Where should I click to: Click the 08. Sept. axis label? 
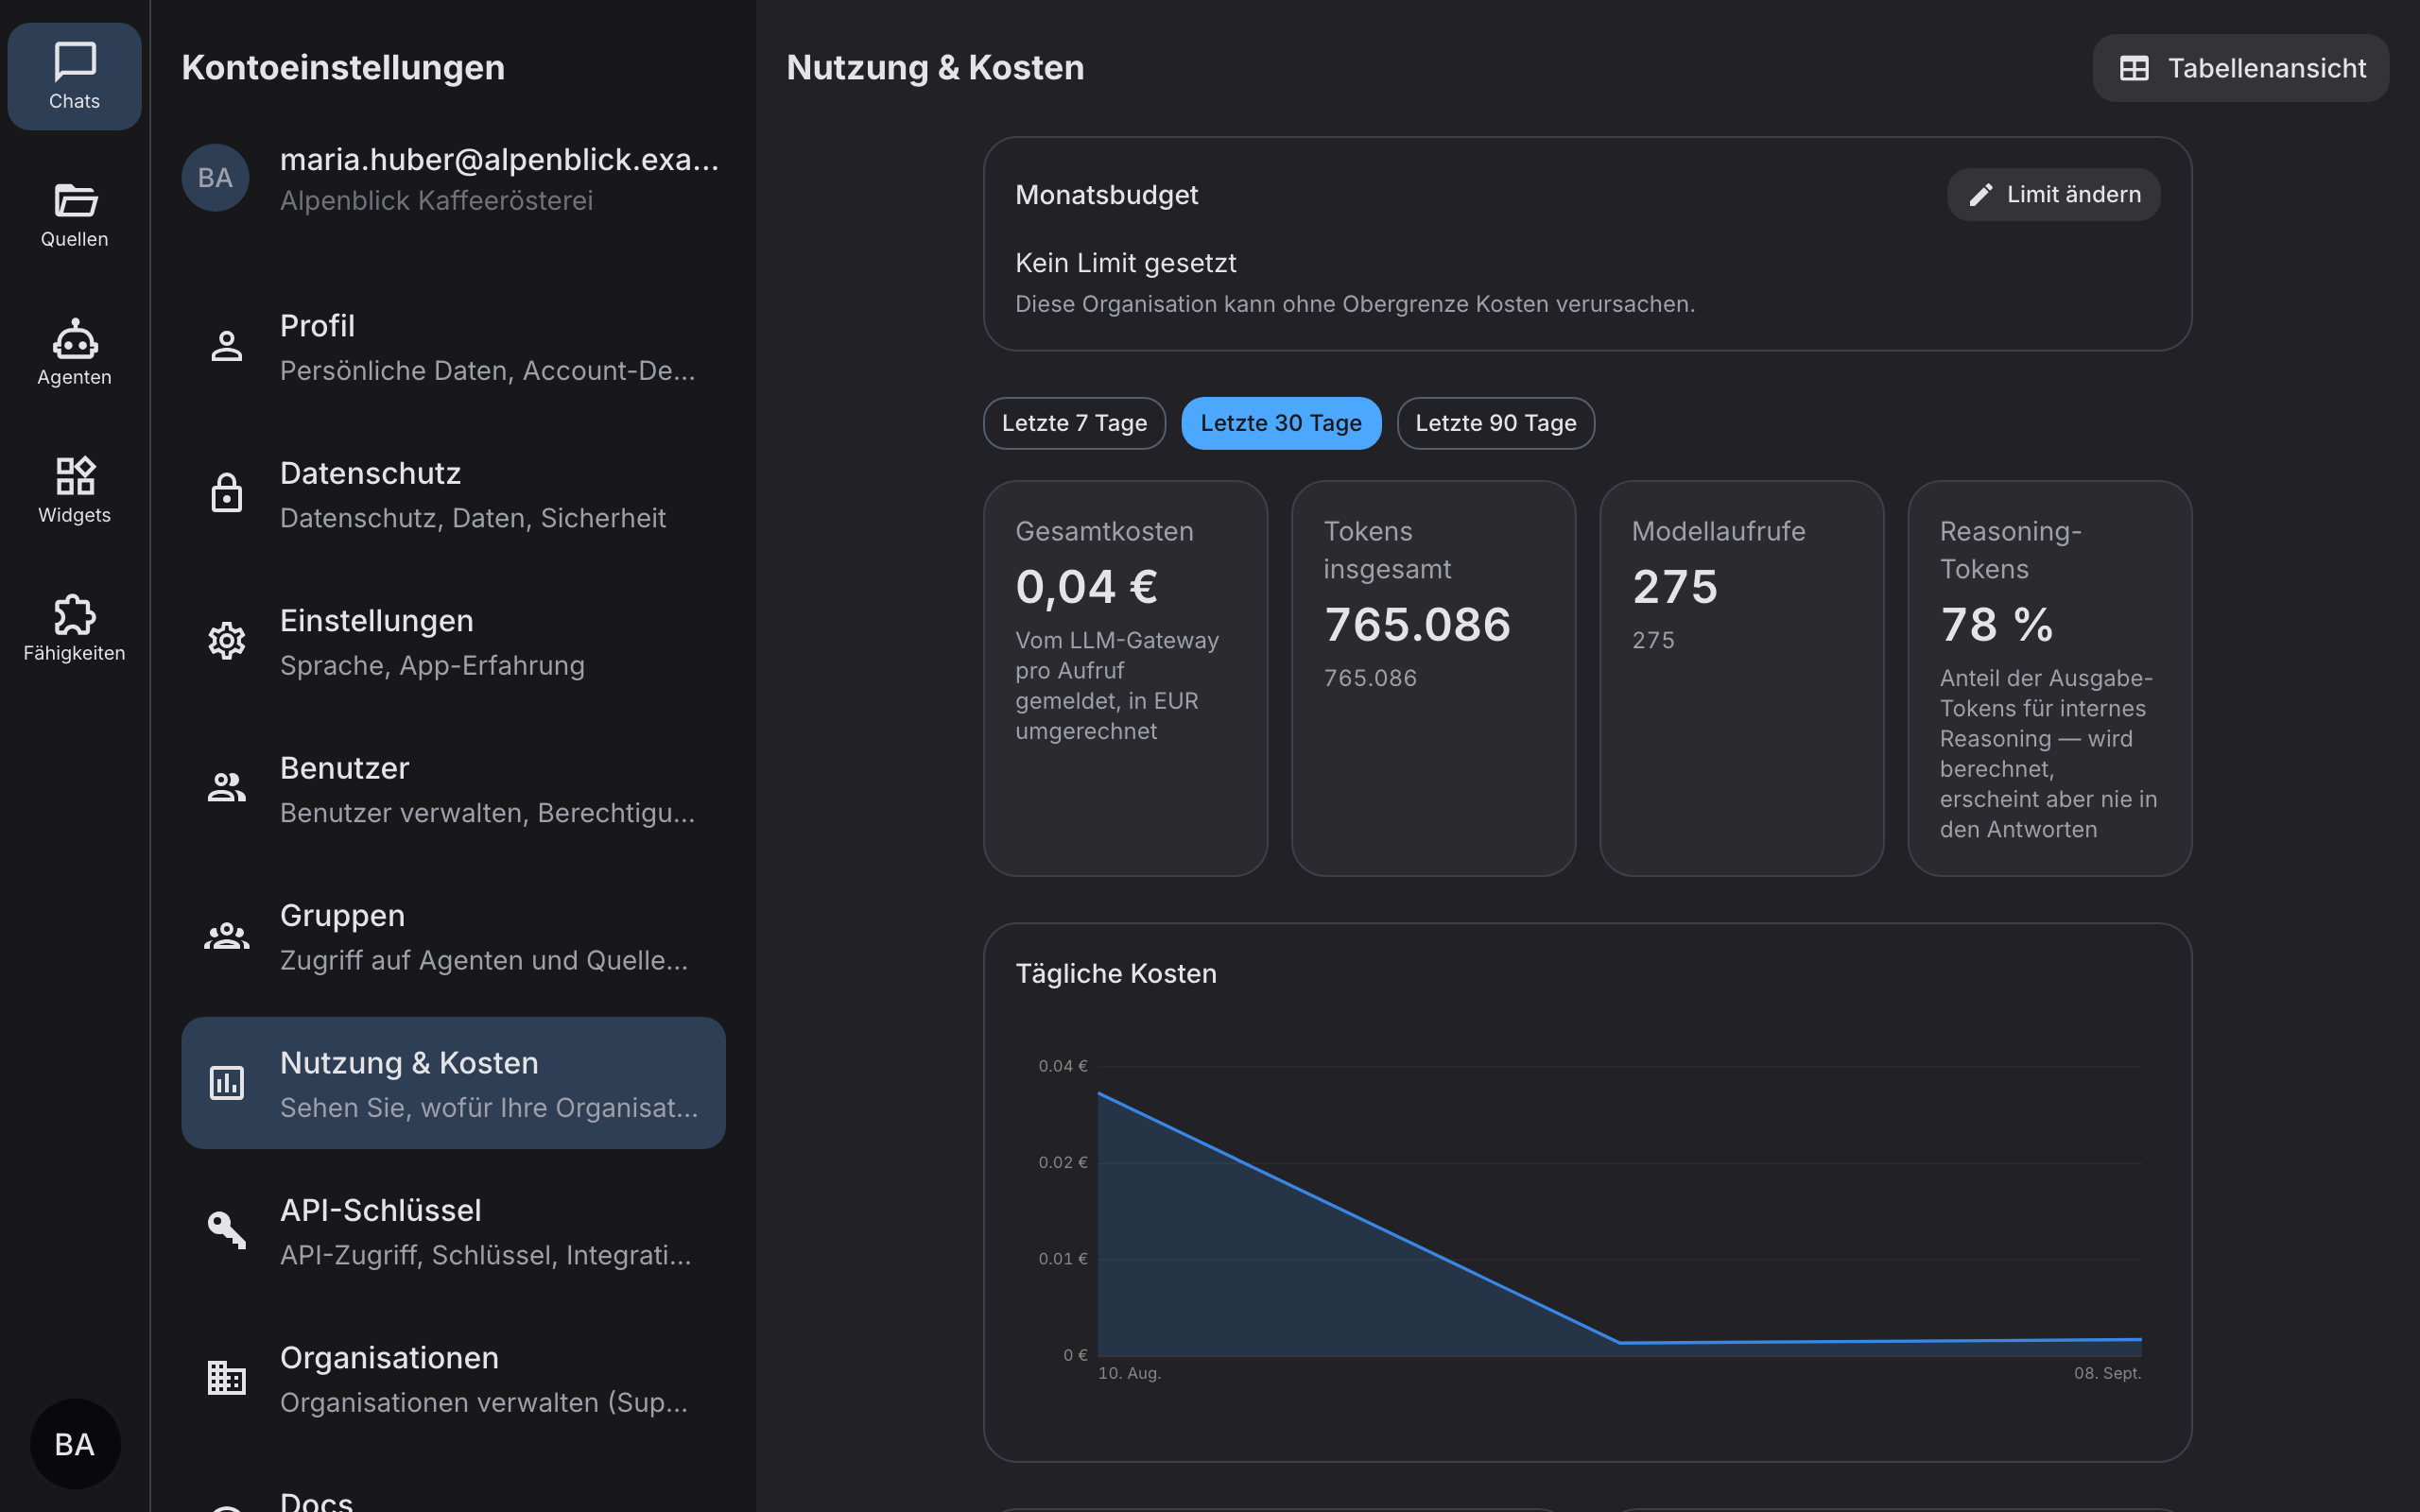[x=2107, y=1373]
